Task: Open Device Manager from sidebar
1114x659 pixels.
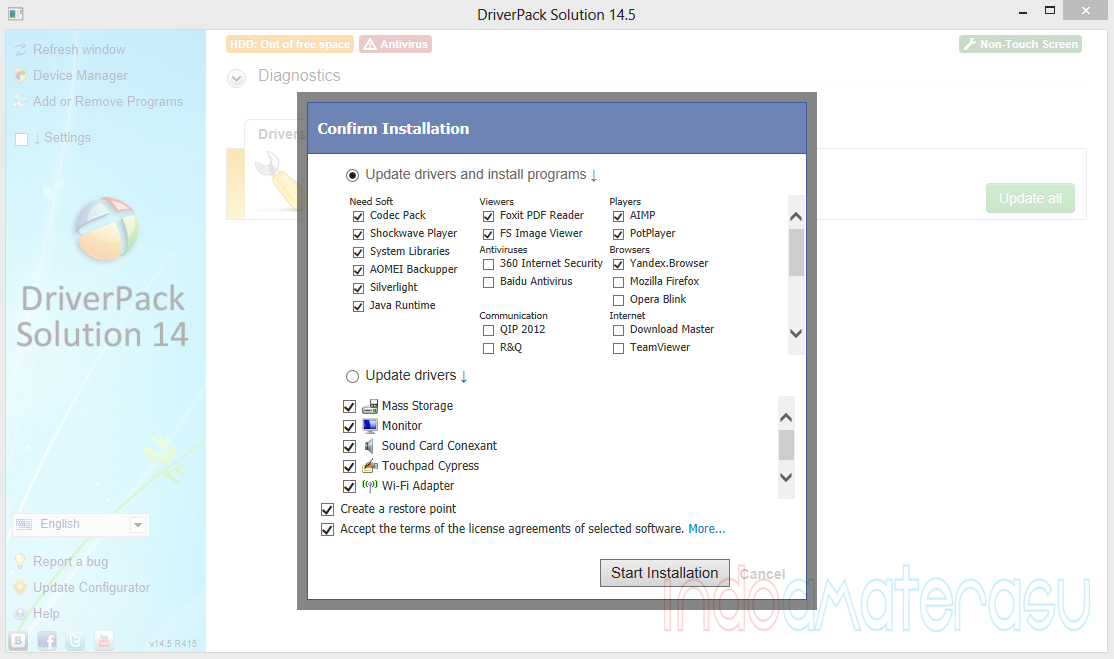Action: (80, 76)
